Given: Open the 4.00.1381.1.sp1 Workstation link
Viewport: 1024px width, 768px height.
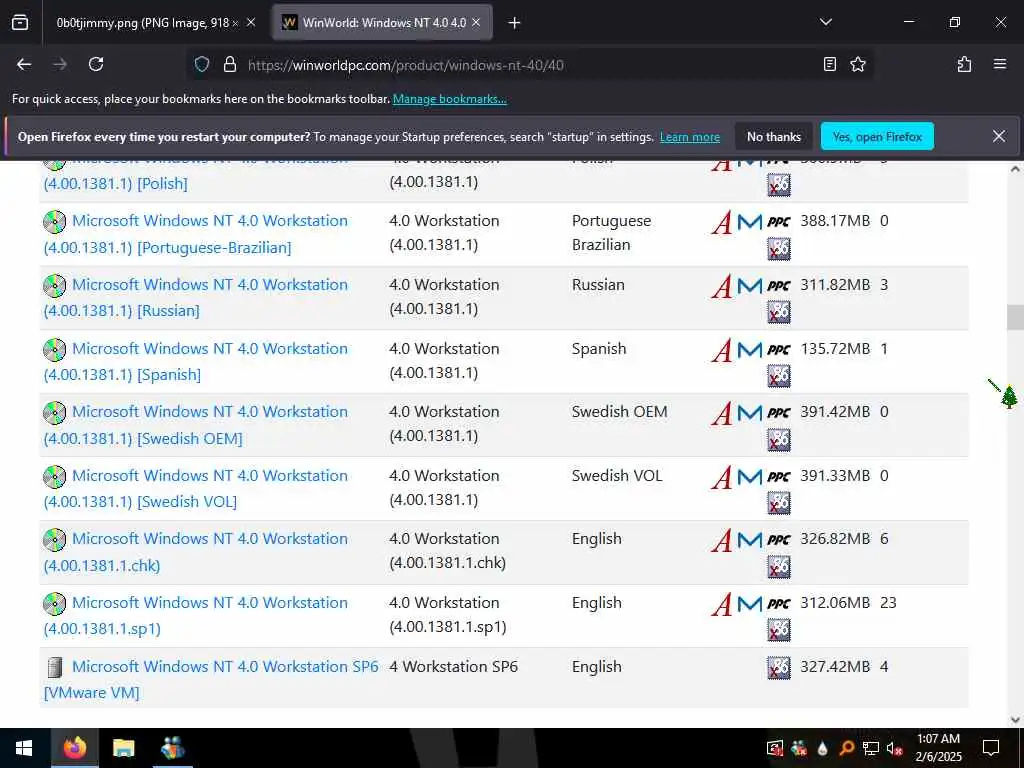Looking at the screenshot, I should (x=195, y=615).
